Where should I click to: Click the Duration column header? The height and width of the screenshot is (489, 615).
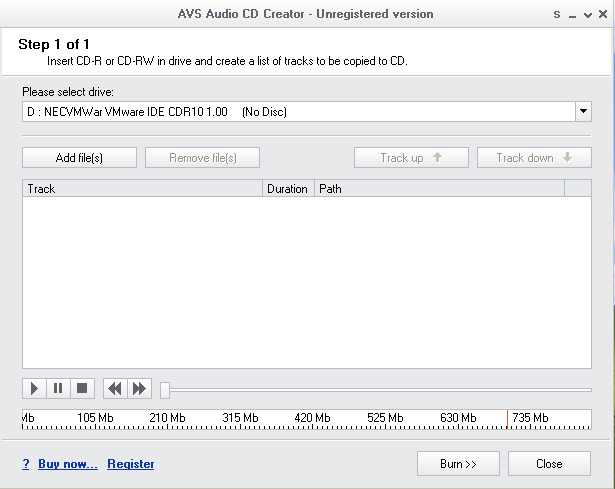click(x=288, y=189)
